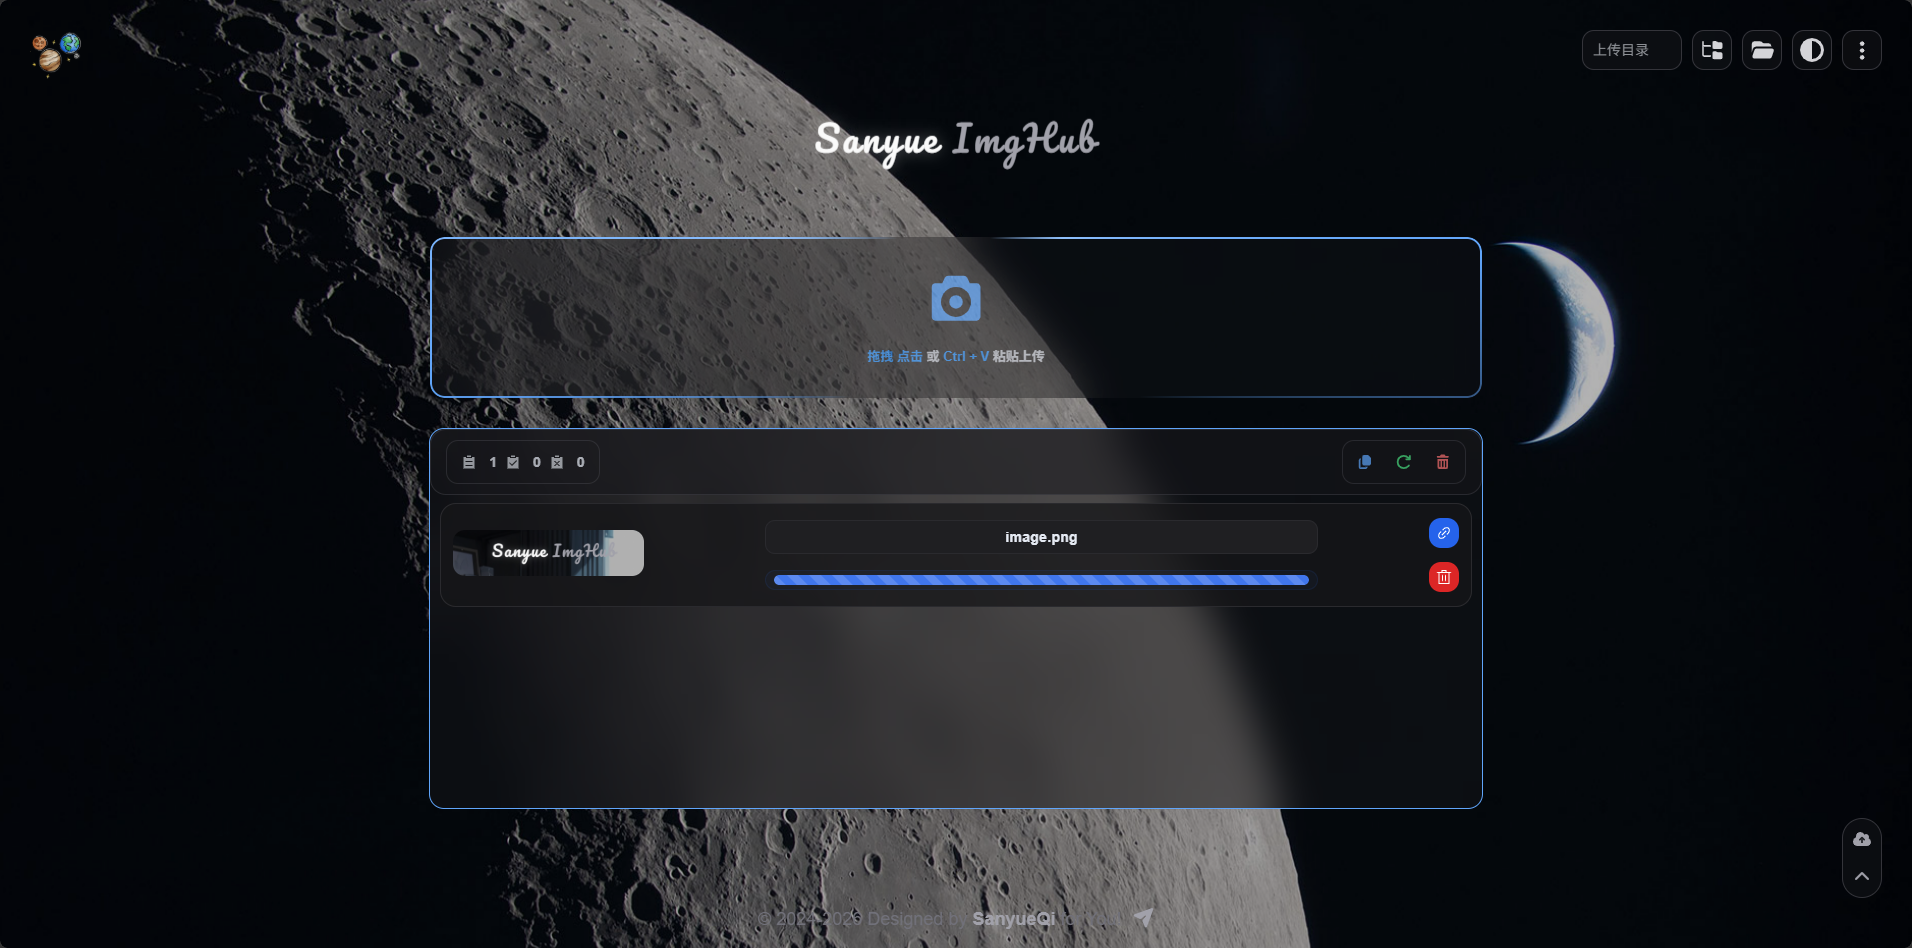Viewport: 1912px width, 948px height.
Task: Click the failed uploads x-clipboard icon
Action: [557, 462]
